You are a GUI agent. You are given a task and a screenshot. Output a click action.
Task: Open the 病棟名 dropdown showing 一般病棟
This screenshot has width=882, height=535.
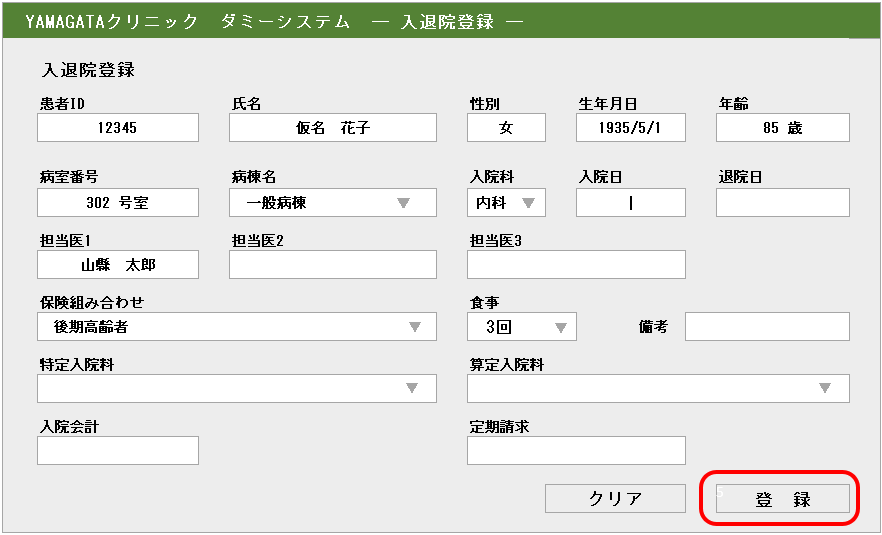point(333,203)
